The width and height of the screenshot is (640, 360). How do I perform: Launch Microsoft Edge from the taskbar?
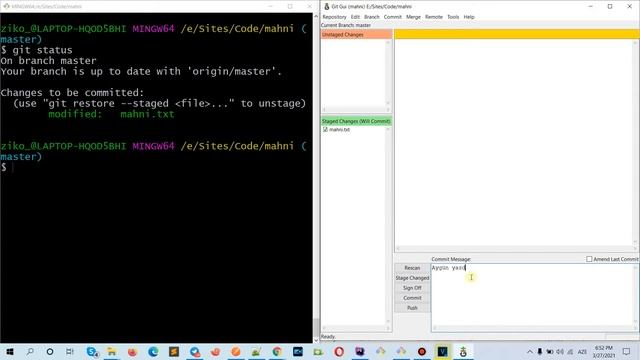point(153,351)
